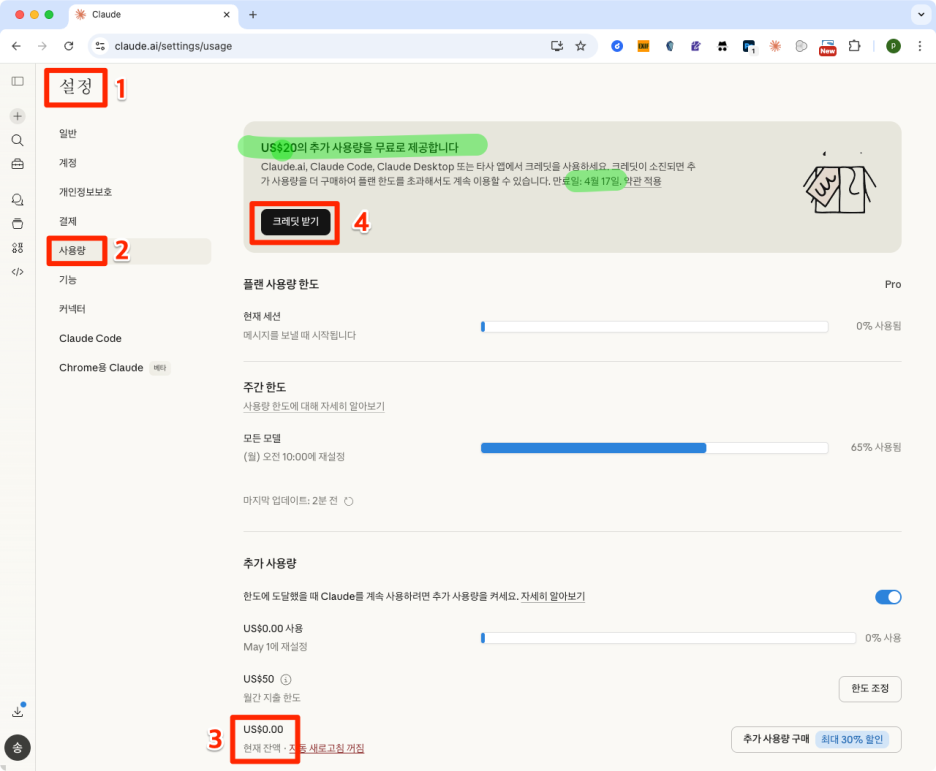Click the blue circular extension icon
This screenshot has height=771, width=936.
pos(617,46)
